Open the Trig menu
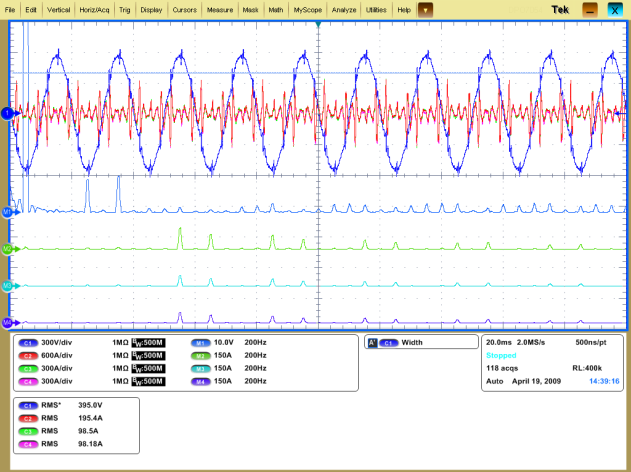Screen dimensions: 631x472 point(125,10)
